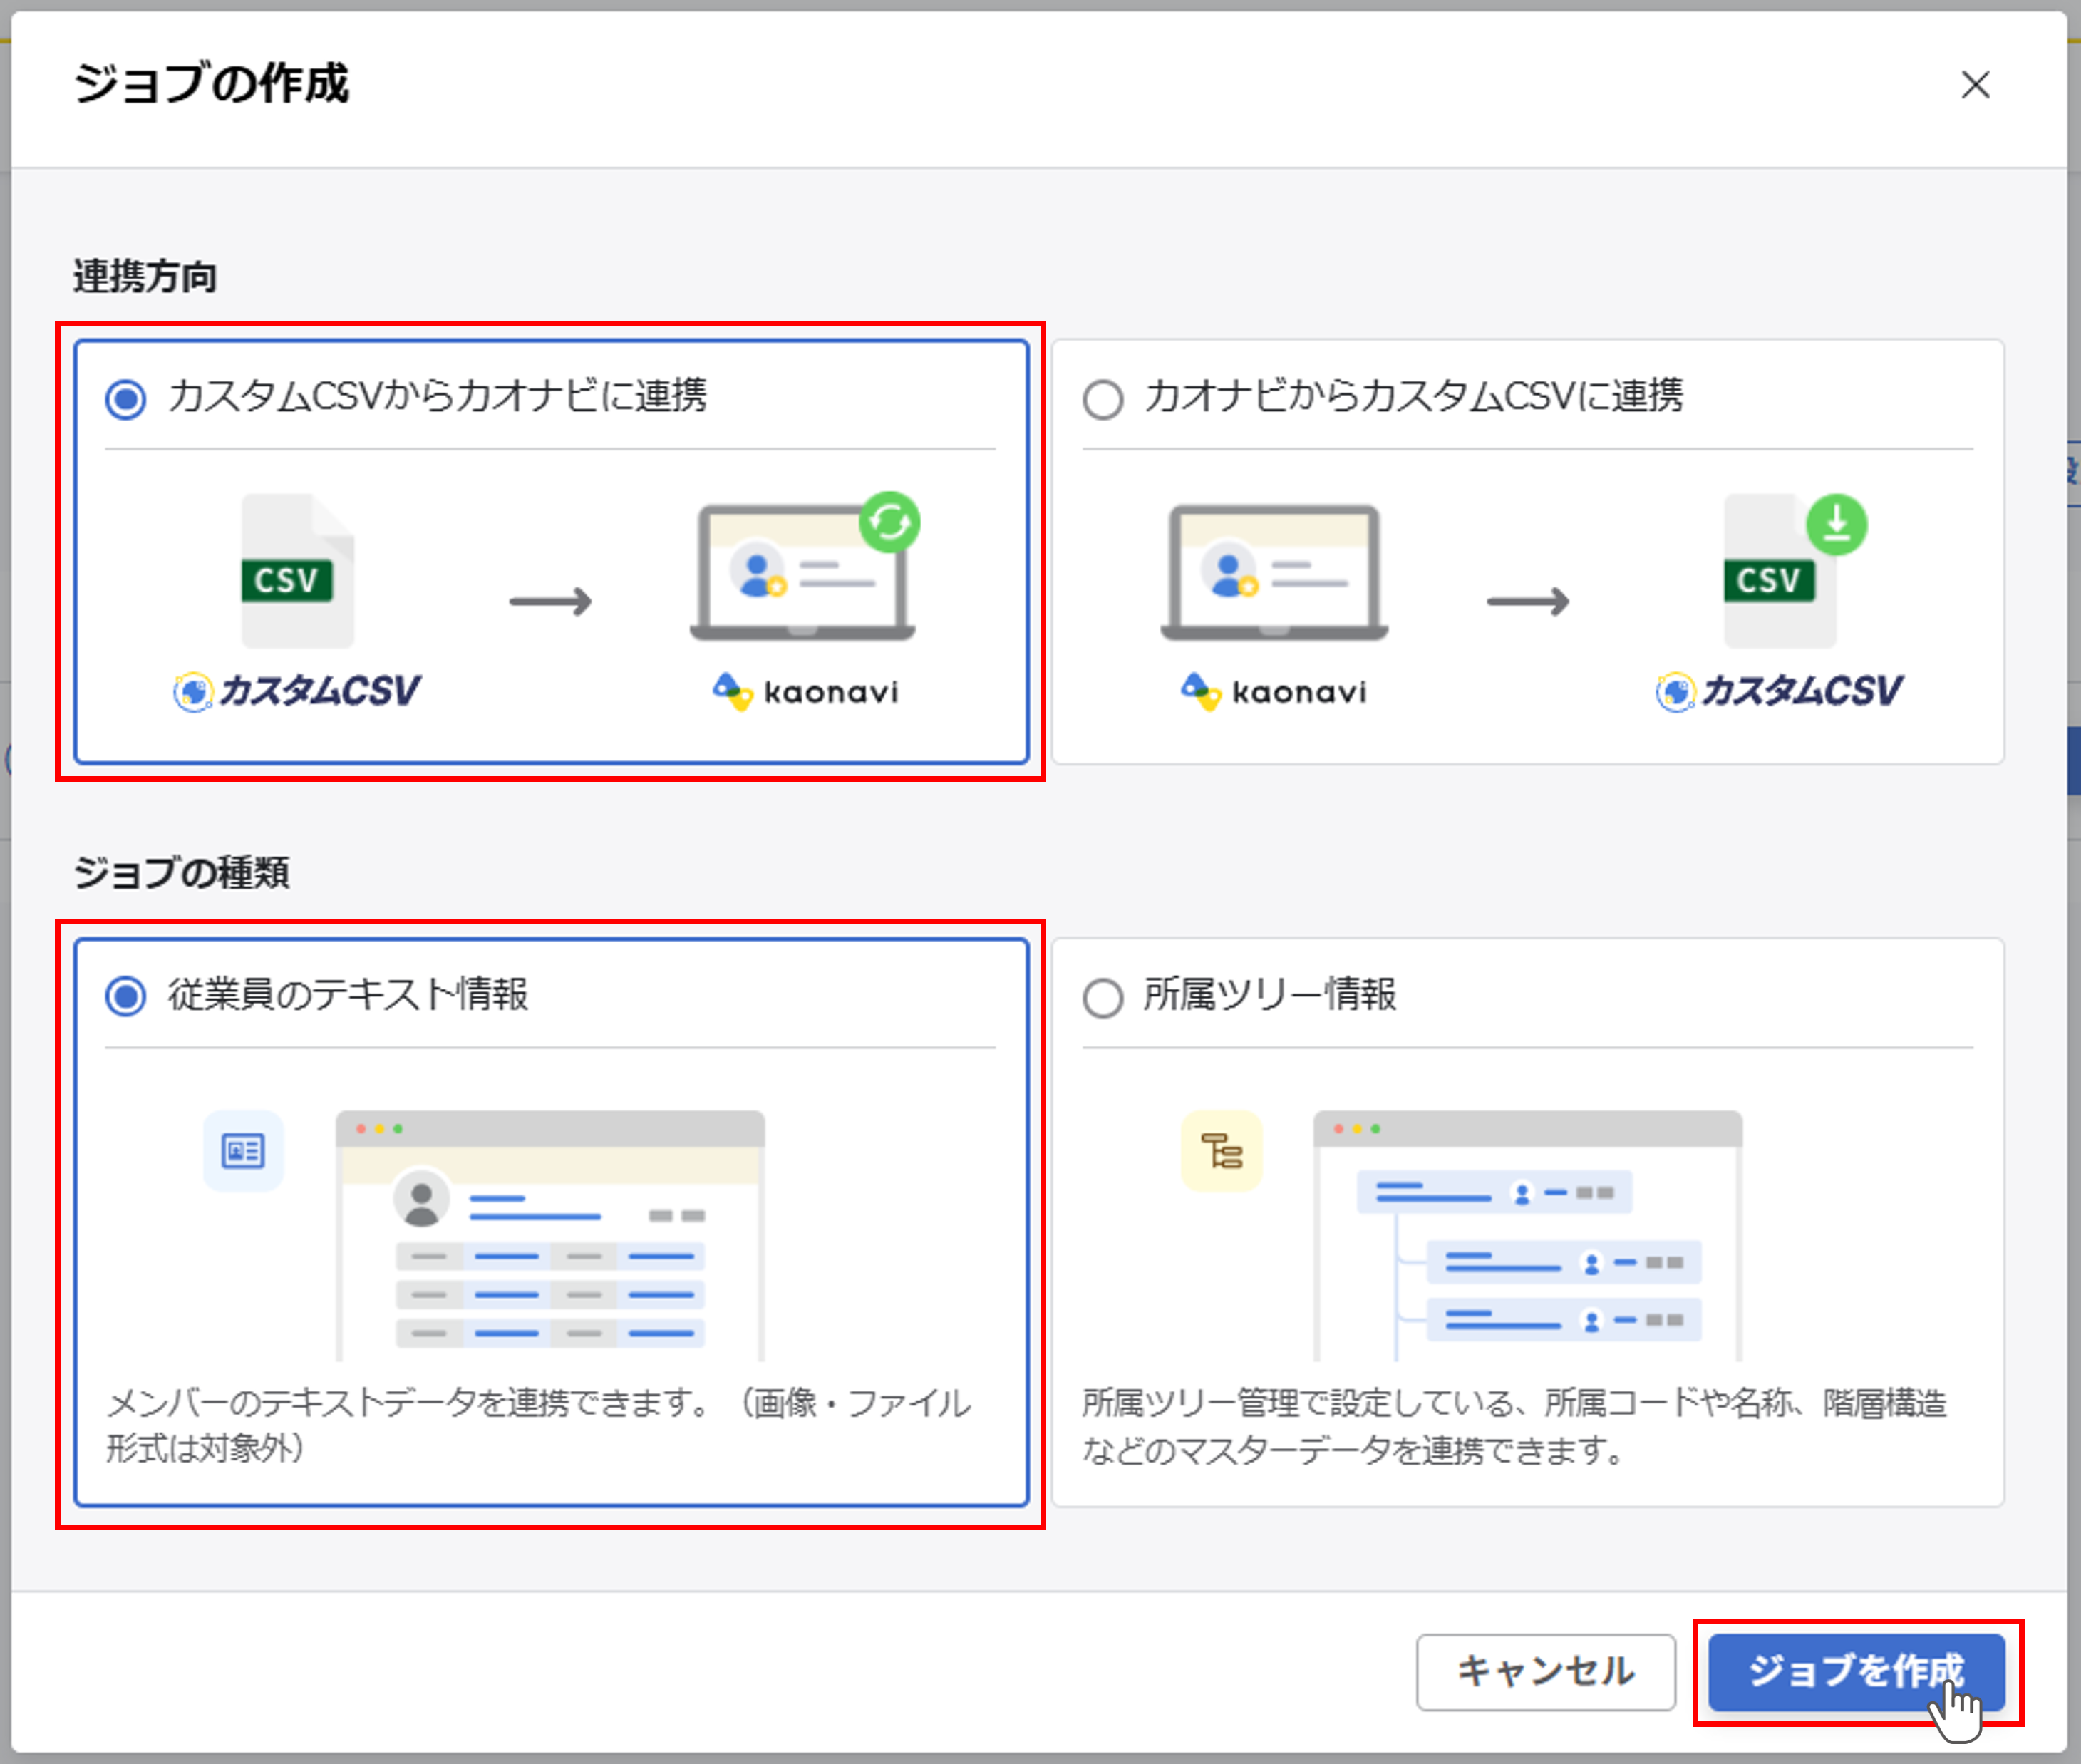The width and height of the screenshot is (2081, 1764).
Task: Choose 従業員のテキスト情報 radio option
Action: (x=126, y=996)
